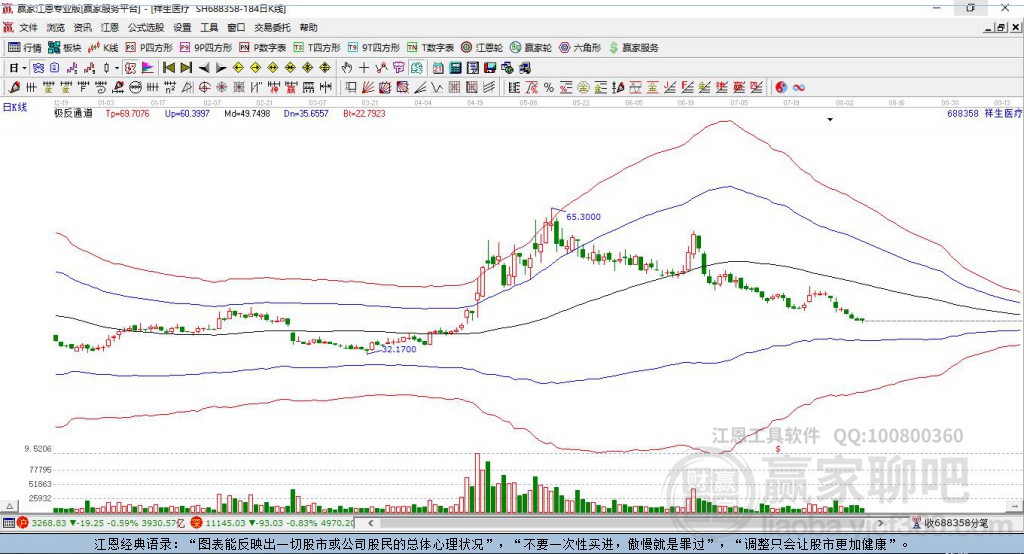Open the 设置 menu

pos(182,27)
